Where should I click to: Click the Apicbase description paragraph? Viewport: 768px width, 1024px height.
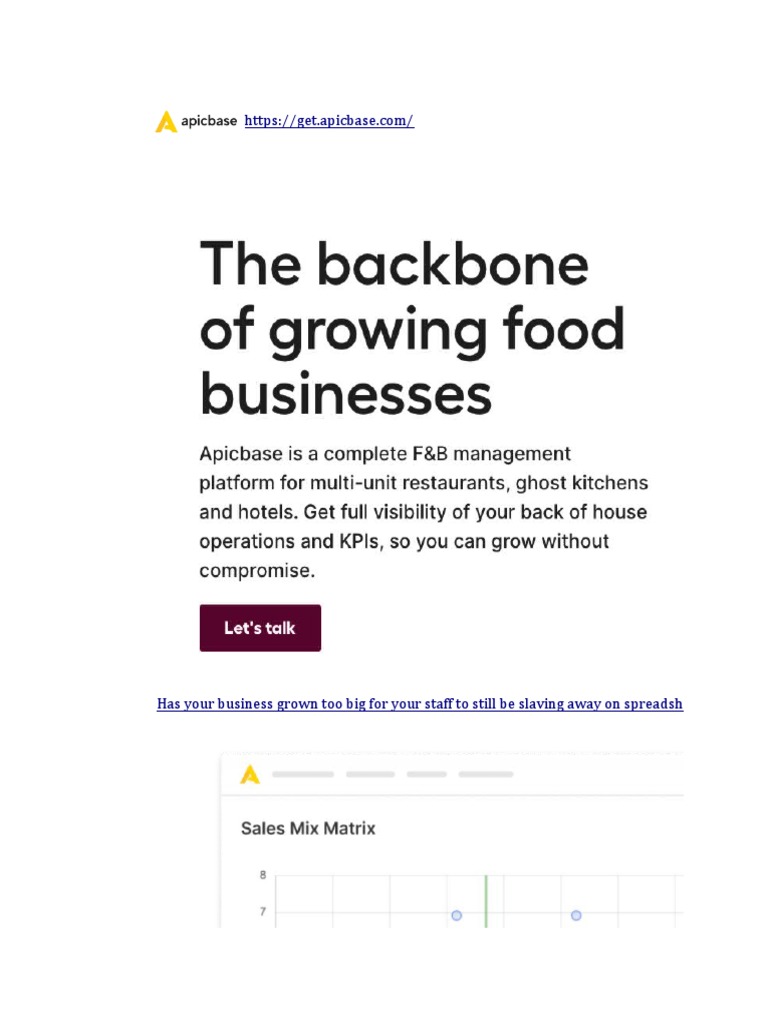[423, 512]
